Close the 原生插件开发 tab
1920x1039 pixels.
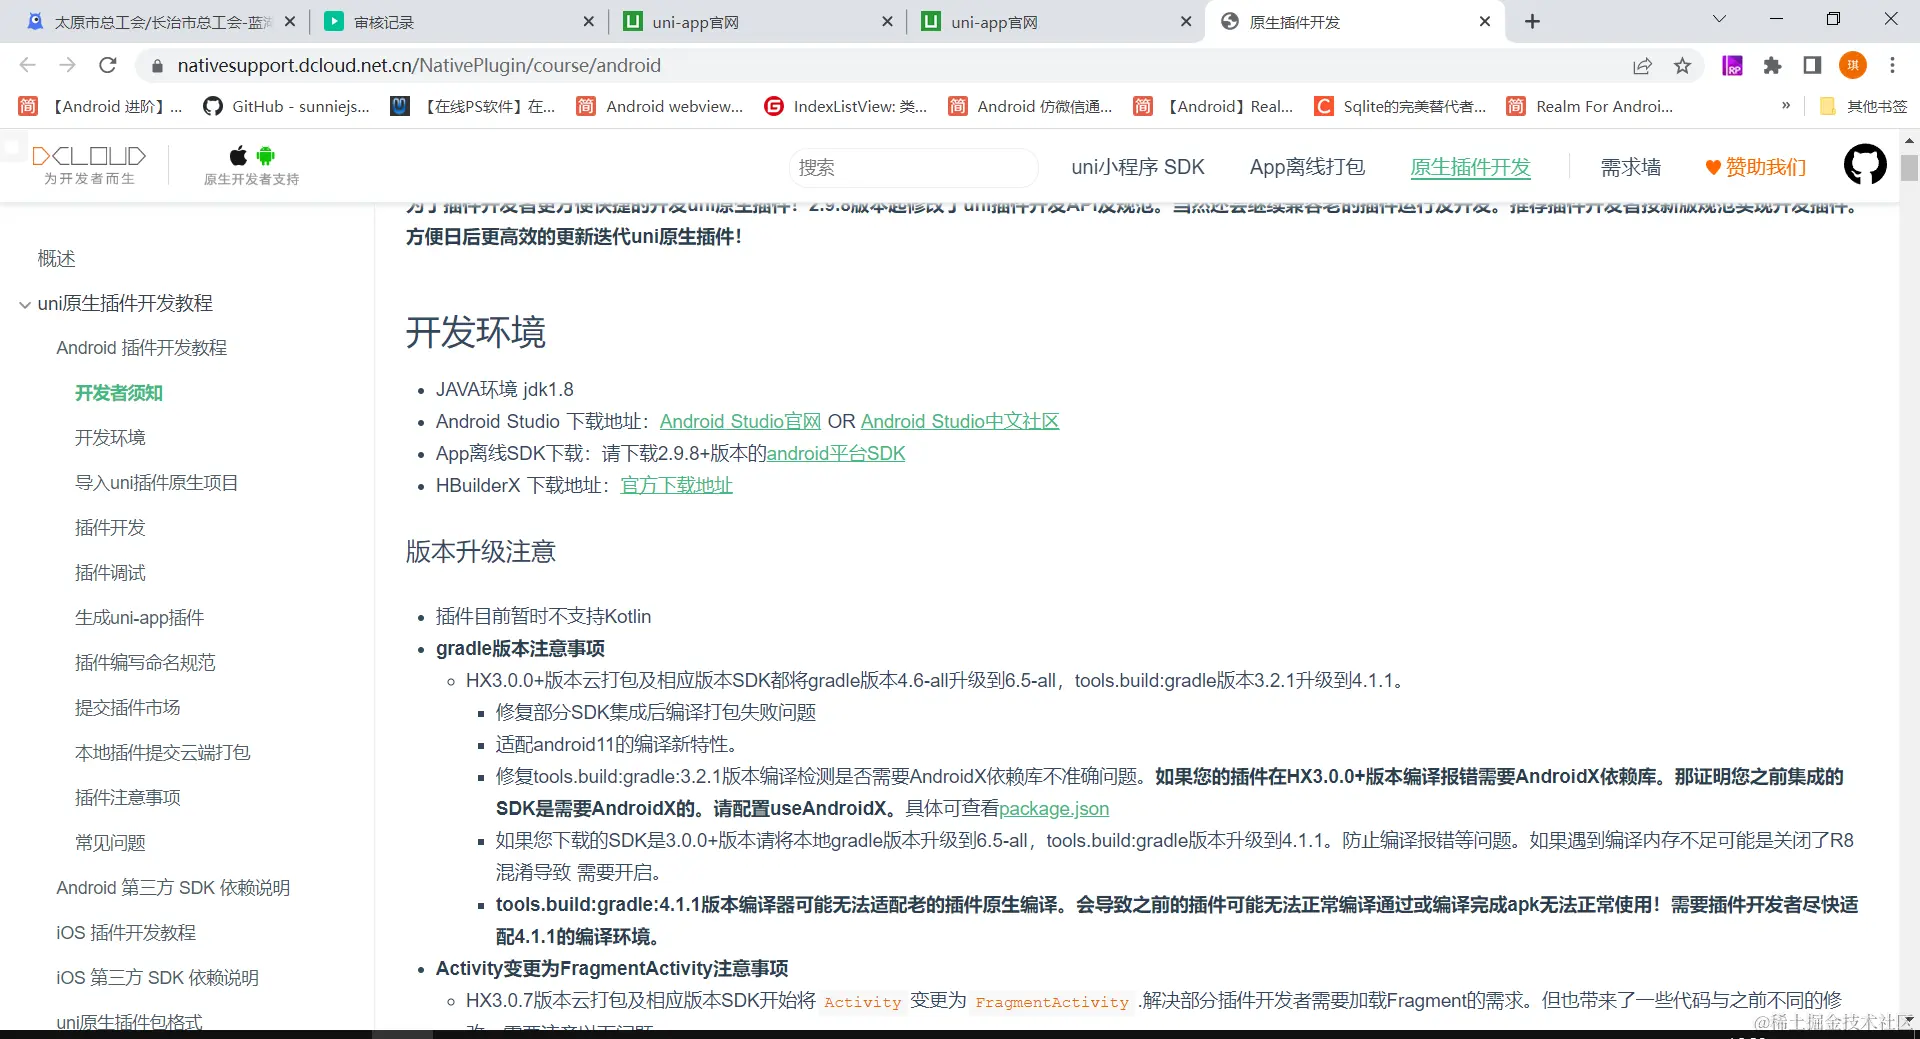tap(1485, 21)
